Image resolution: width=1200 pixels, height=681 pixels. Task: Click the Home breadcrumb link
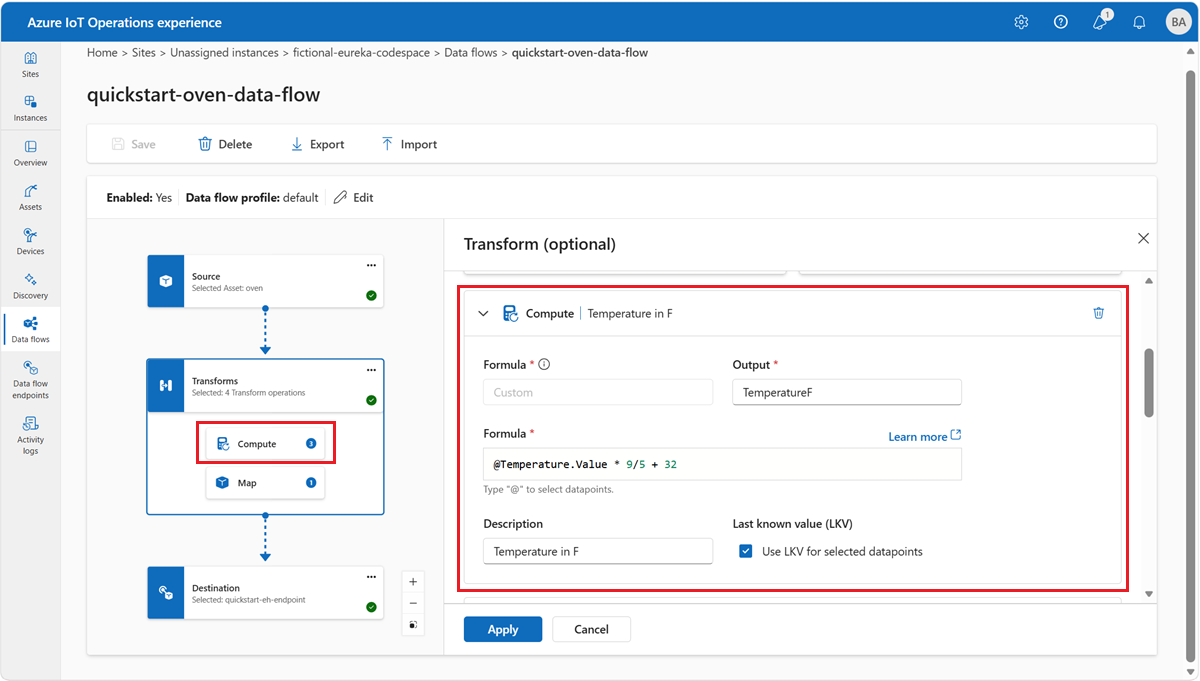[x=102, y=53]
